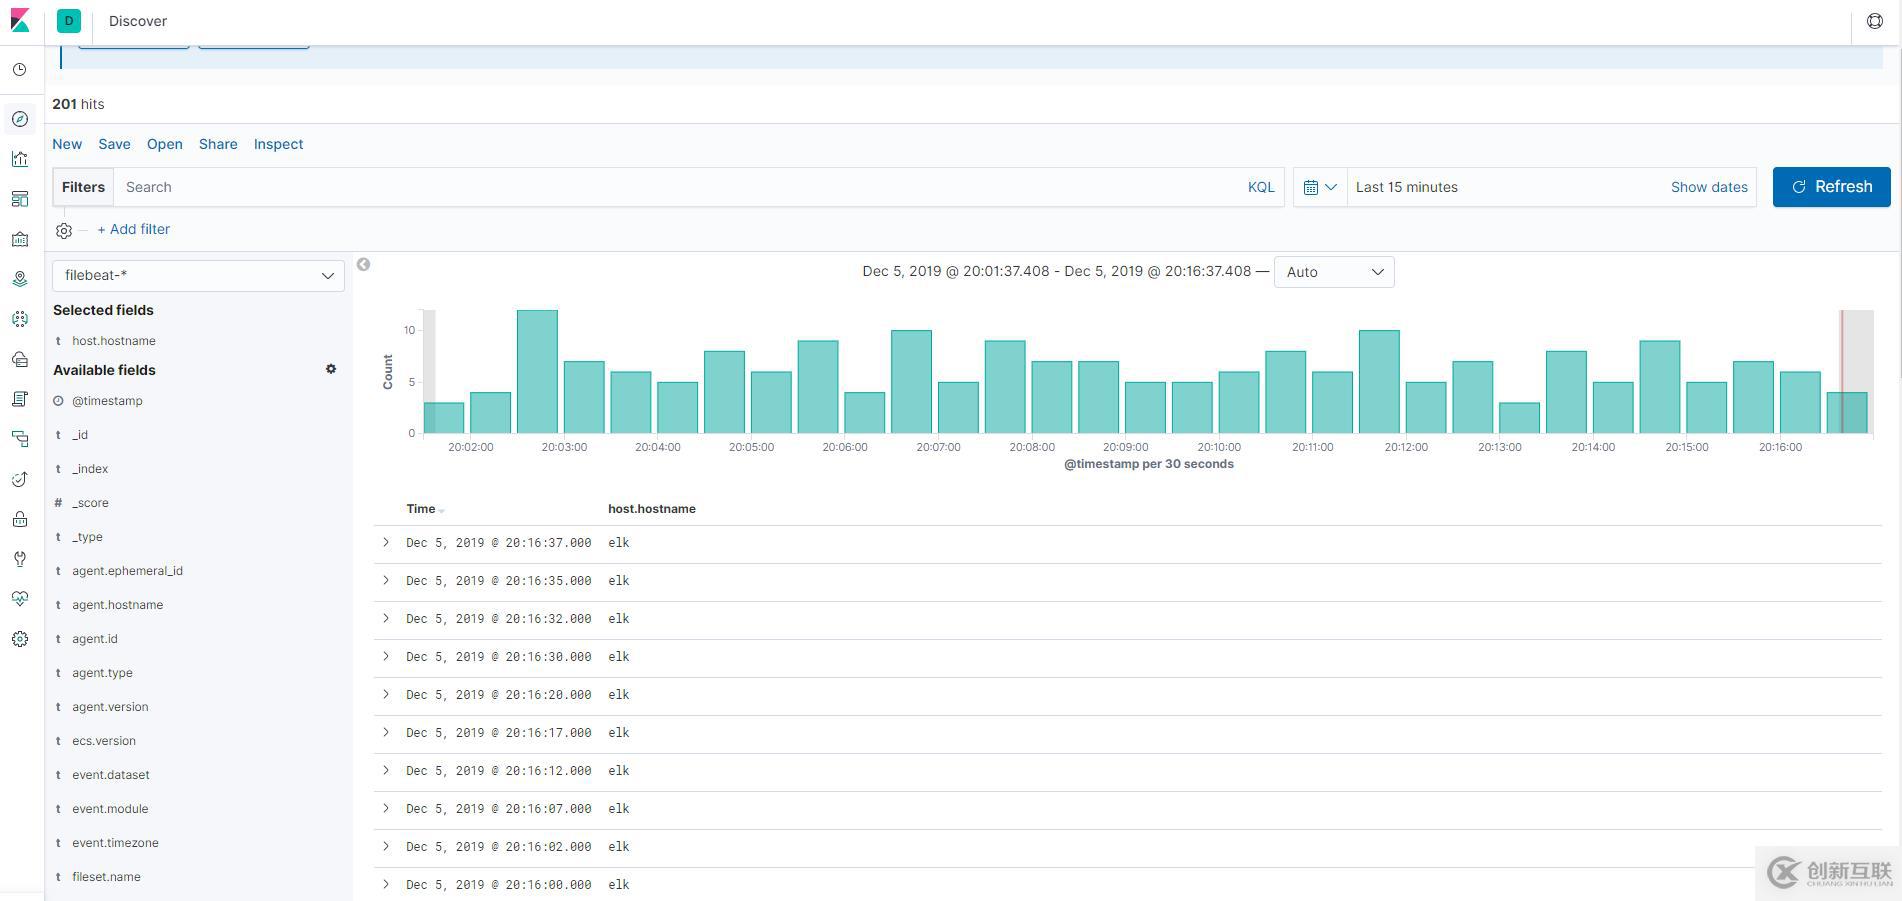This screenshot has height=901, width=1902.
Task: Open Stack Monitoring heartbeat icon
Action: (20, 599)
